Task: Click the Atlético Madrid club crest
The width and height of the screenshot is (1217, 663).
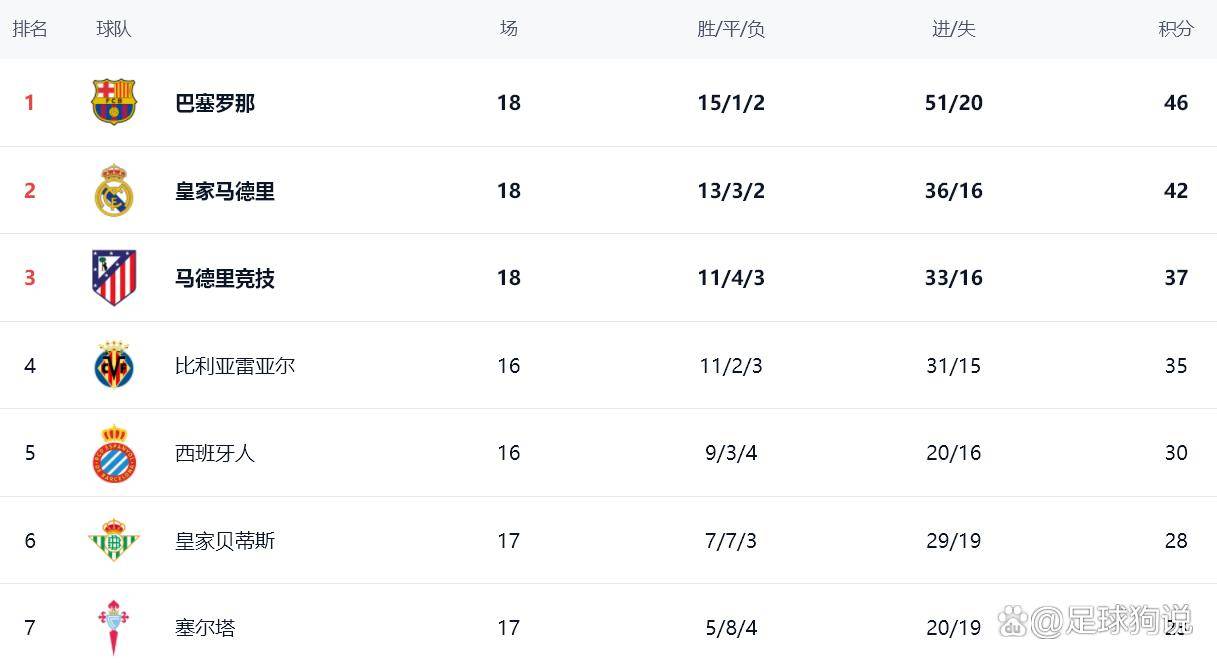Action: click(x=114, y=278)
